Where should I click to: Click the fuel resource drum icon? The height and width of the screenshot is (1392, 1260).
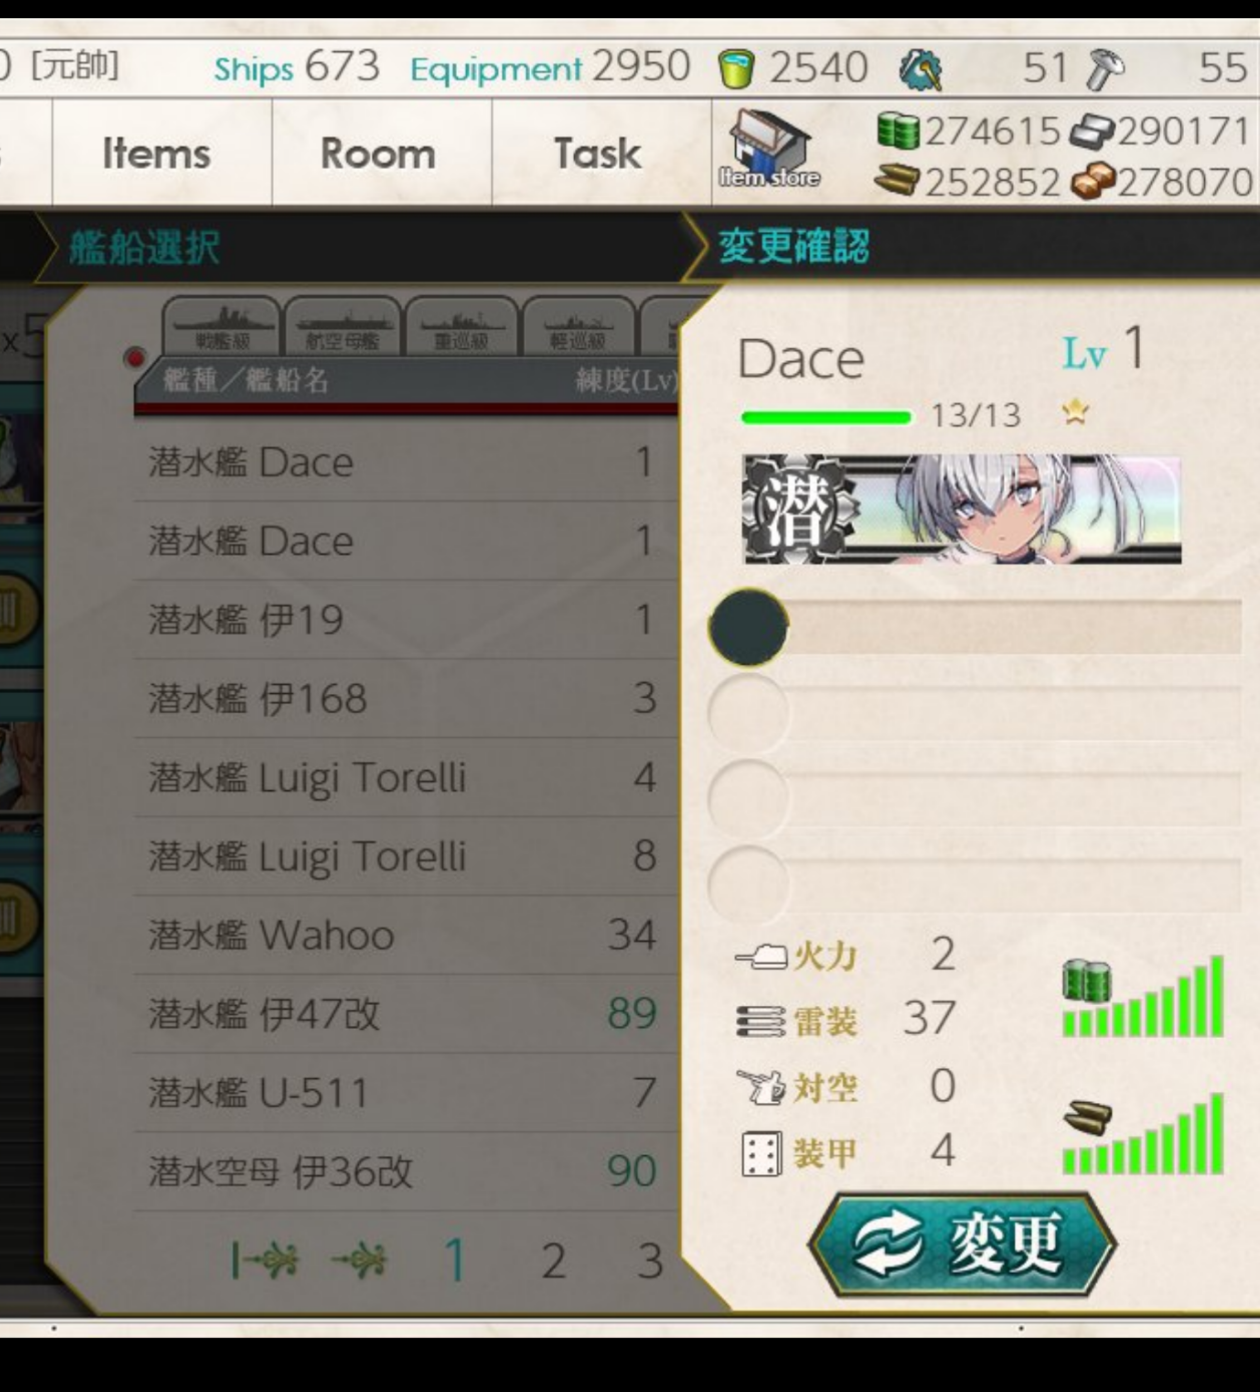point(897,130)
